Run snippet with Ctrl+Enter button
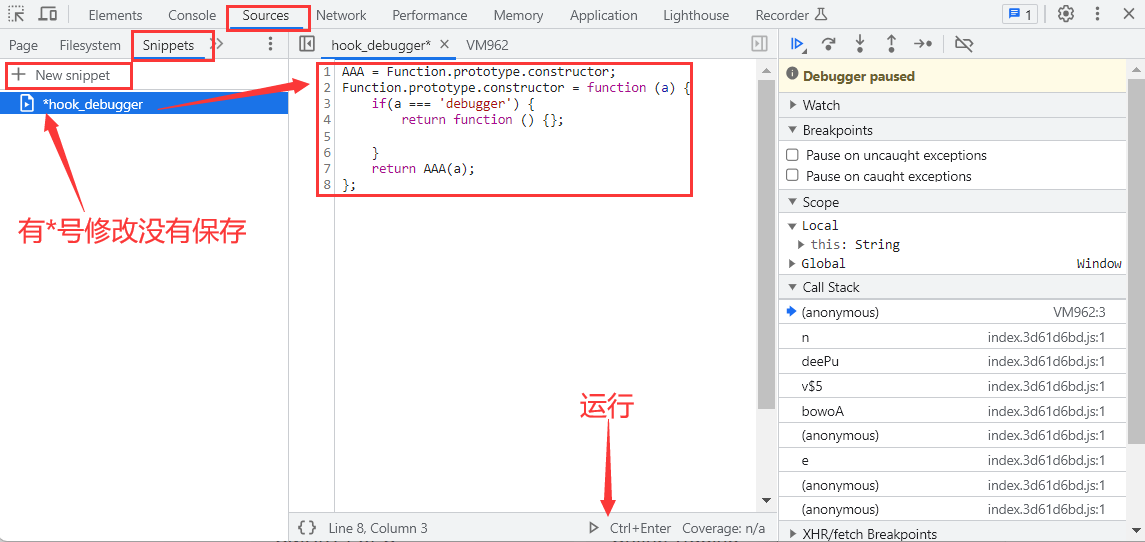 tap(631, 528)
